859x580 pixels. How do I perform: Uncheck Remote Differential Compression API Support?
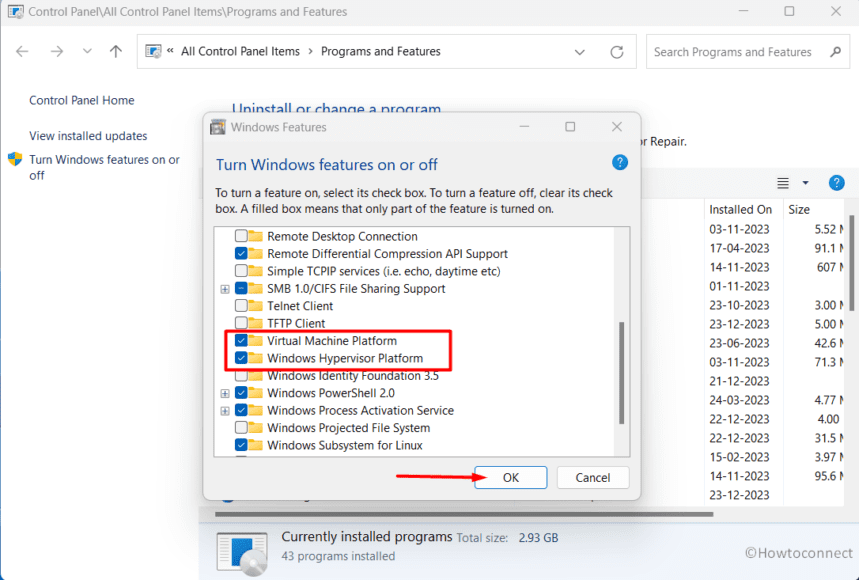click(241, 254)
